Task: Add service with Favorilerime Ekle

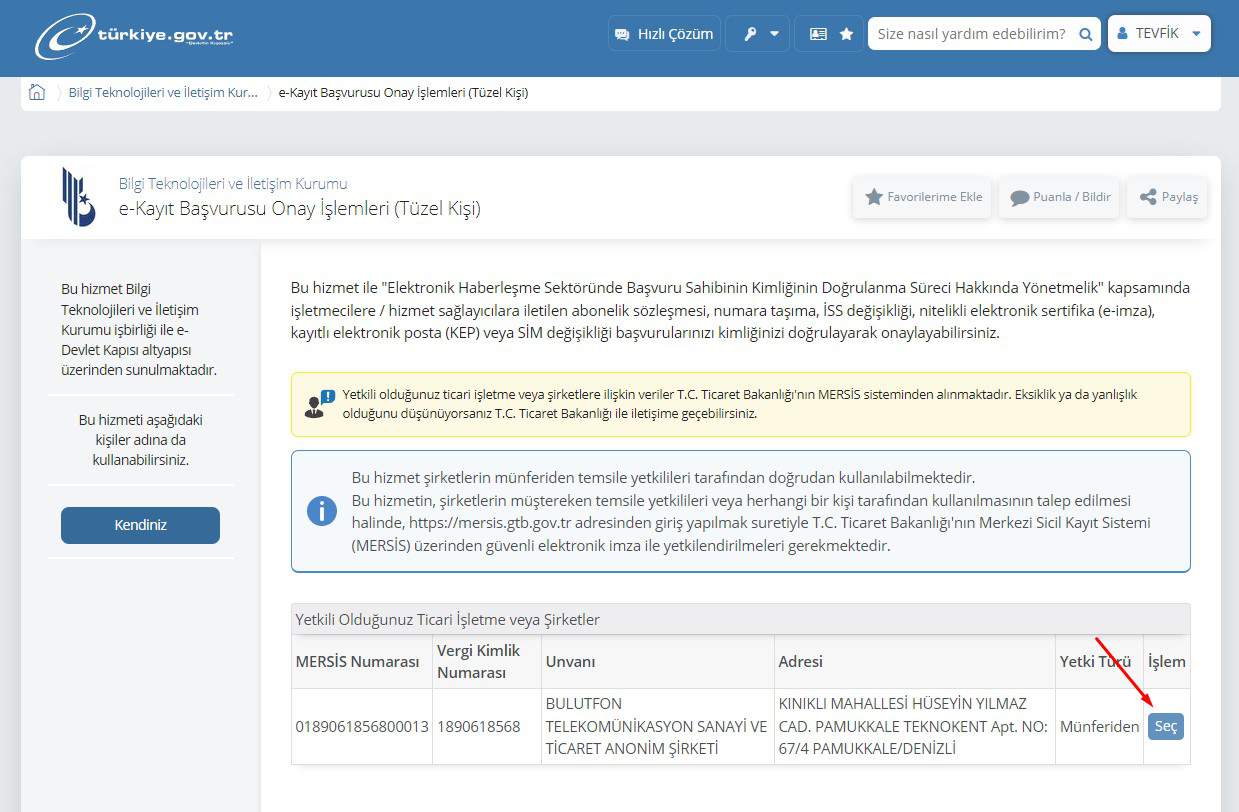Action: click(x=908, y=197)
